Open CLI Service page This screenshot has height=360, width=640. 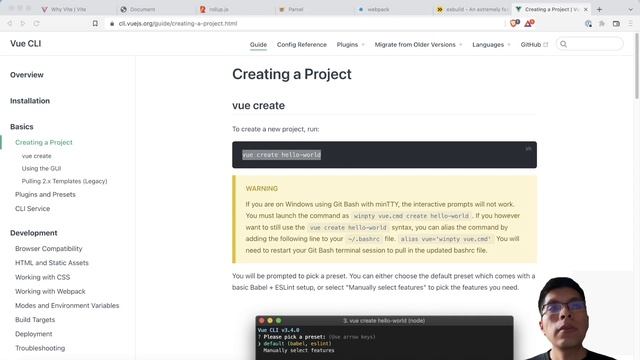point(33,209)
